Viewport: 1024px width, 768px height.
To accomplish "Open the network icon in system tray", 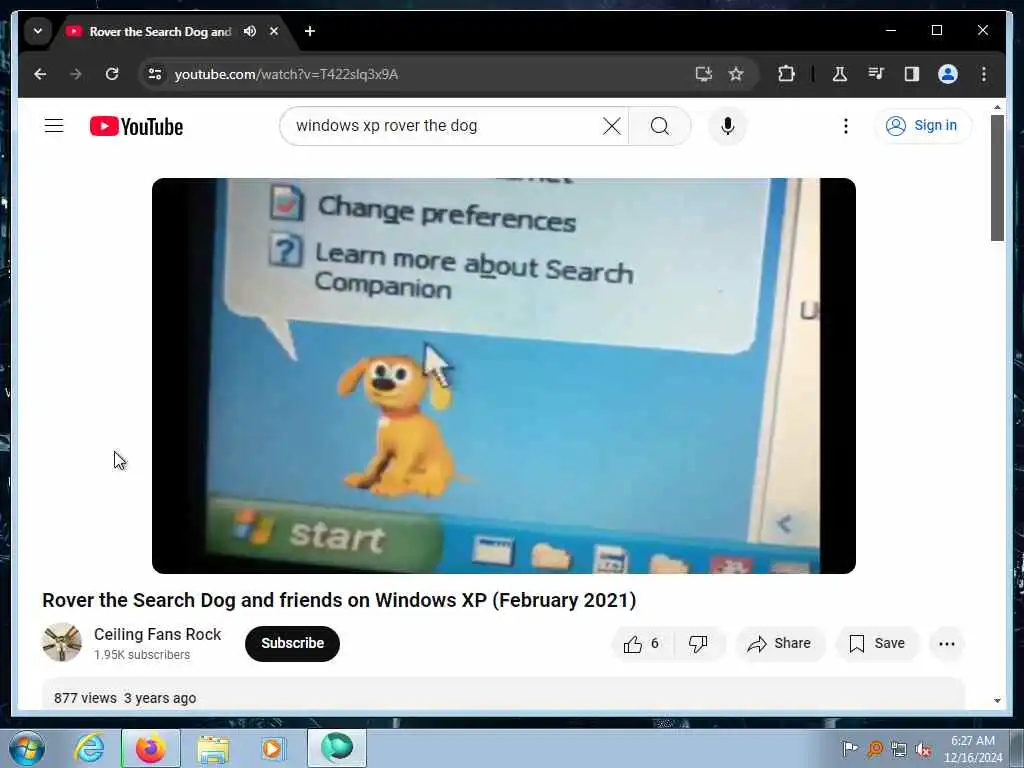I will (x=899, y=749).
